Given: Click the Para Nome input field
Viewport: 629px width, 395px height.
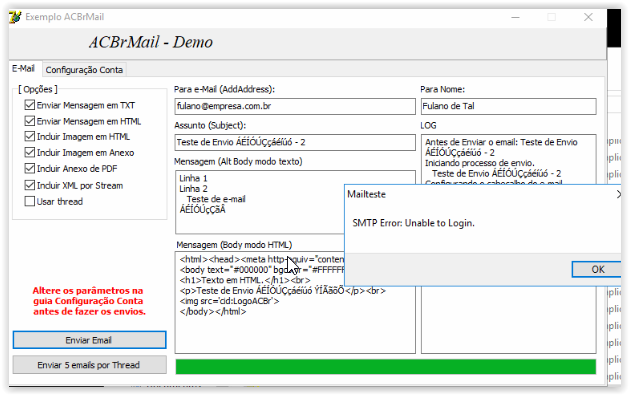Looking at the screenshot, I should [508, 106].
